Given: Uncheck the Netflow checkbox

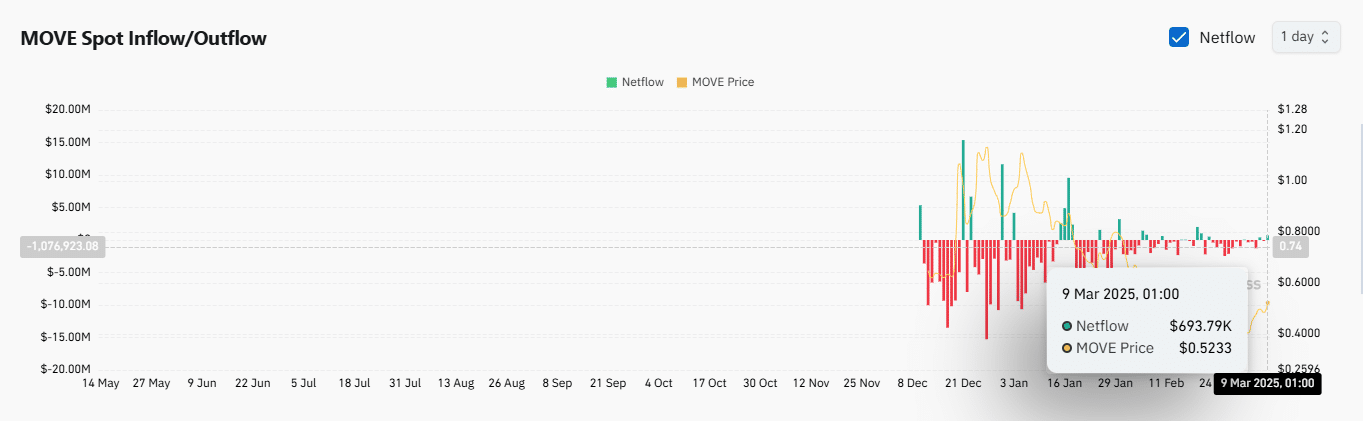Looking at the screenshot, I should click(1178, 37).
